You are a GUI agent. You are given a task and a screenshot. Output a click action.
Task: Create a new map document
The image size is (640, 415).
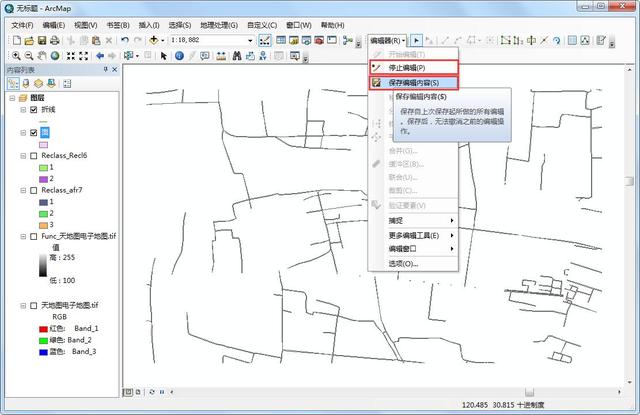17,40
